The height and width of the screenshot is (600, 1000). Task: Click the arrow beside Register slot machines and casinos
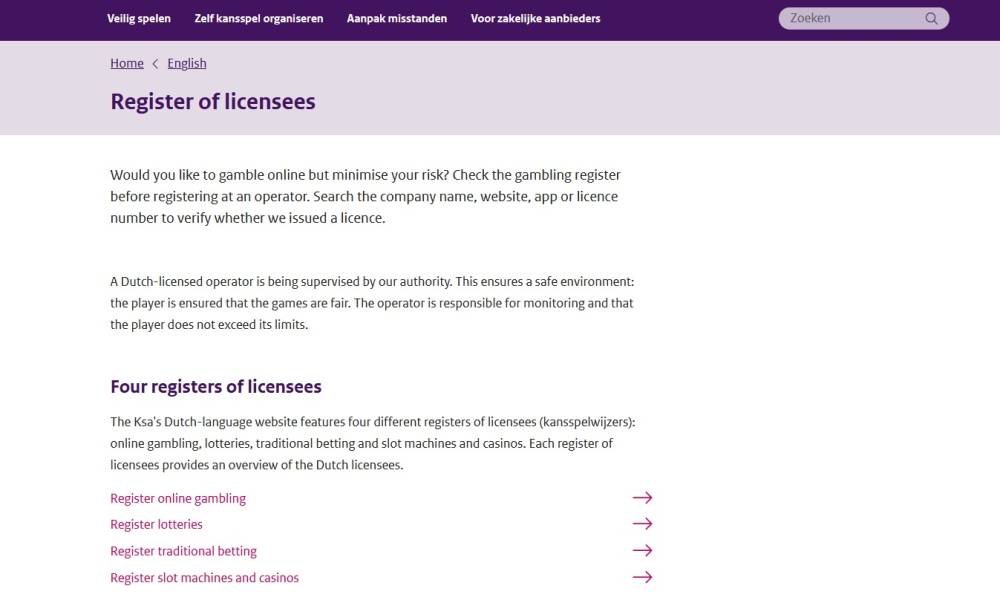642,577
